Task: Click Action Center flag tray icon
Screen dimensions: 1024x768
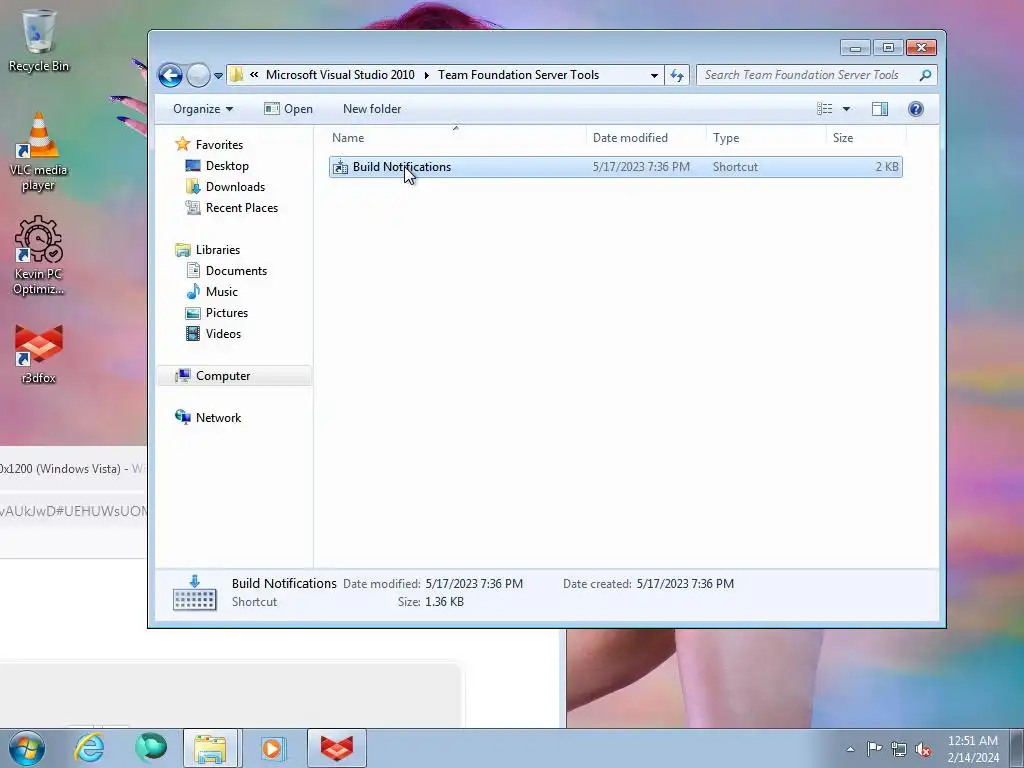Action: (874, 749)
